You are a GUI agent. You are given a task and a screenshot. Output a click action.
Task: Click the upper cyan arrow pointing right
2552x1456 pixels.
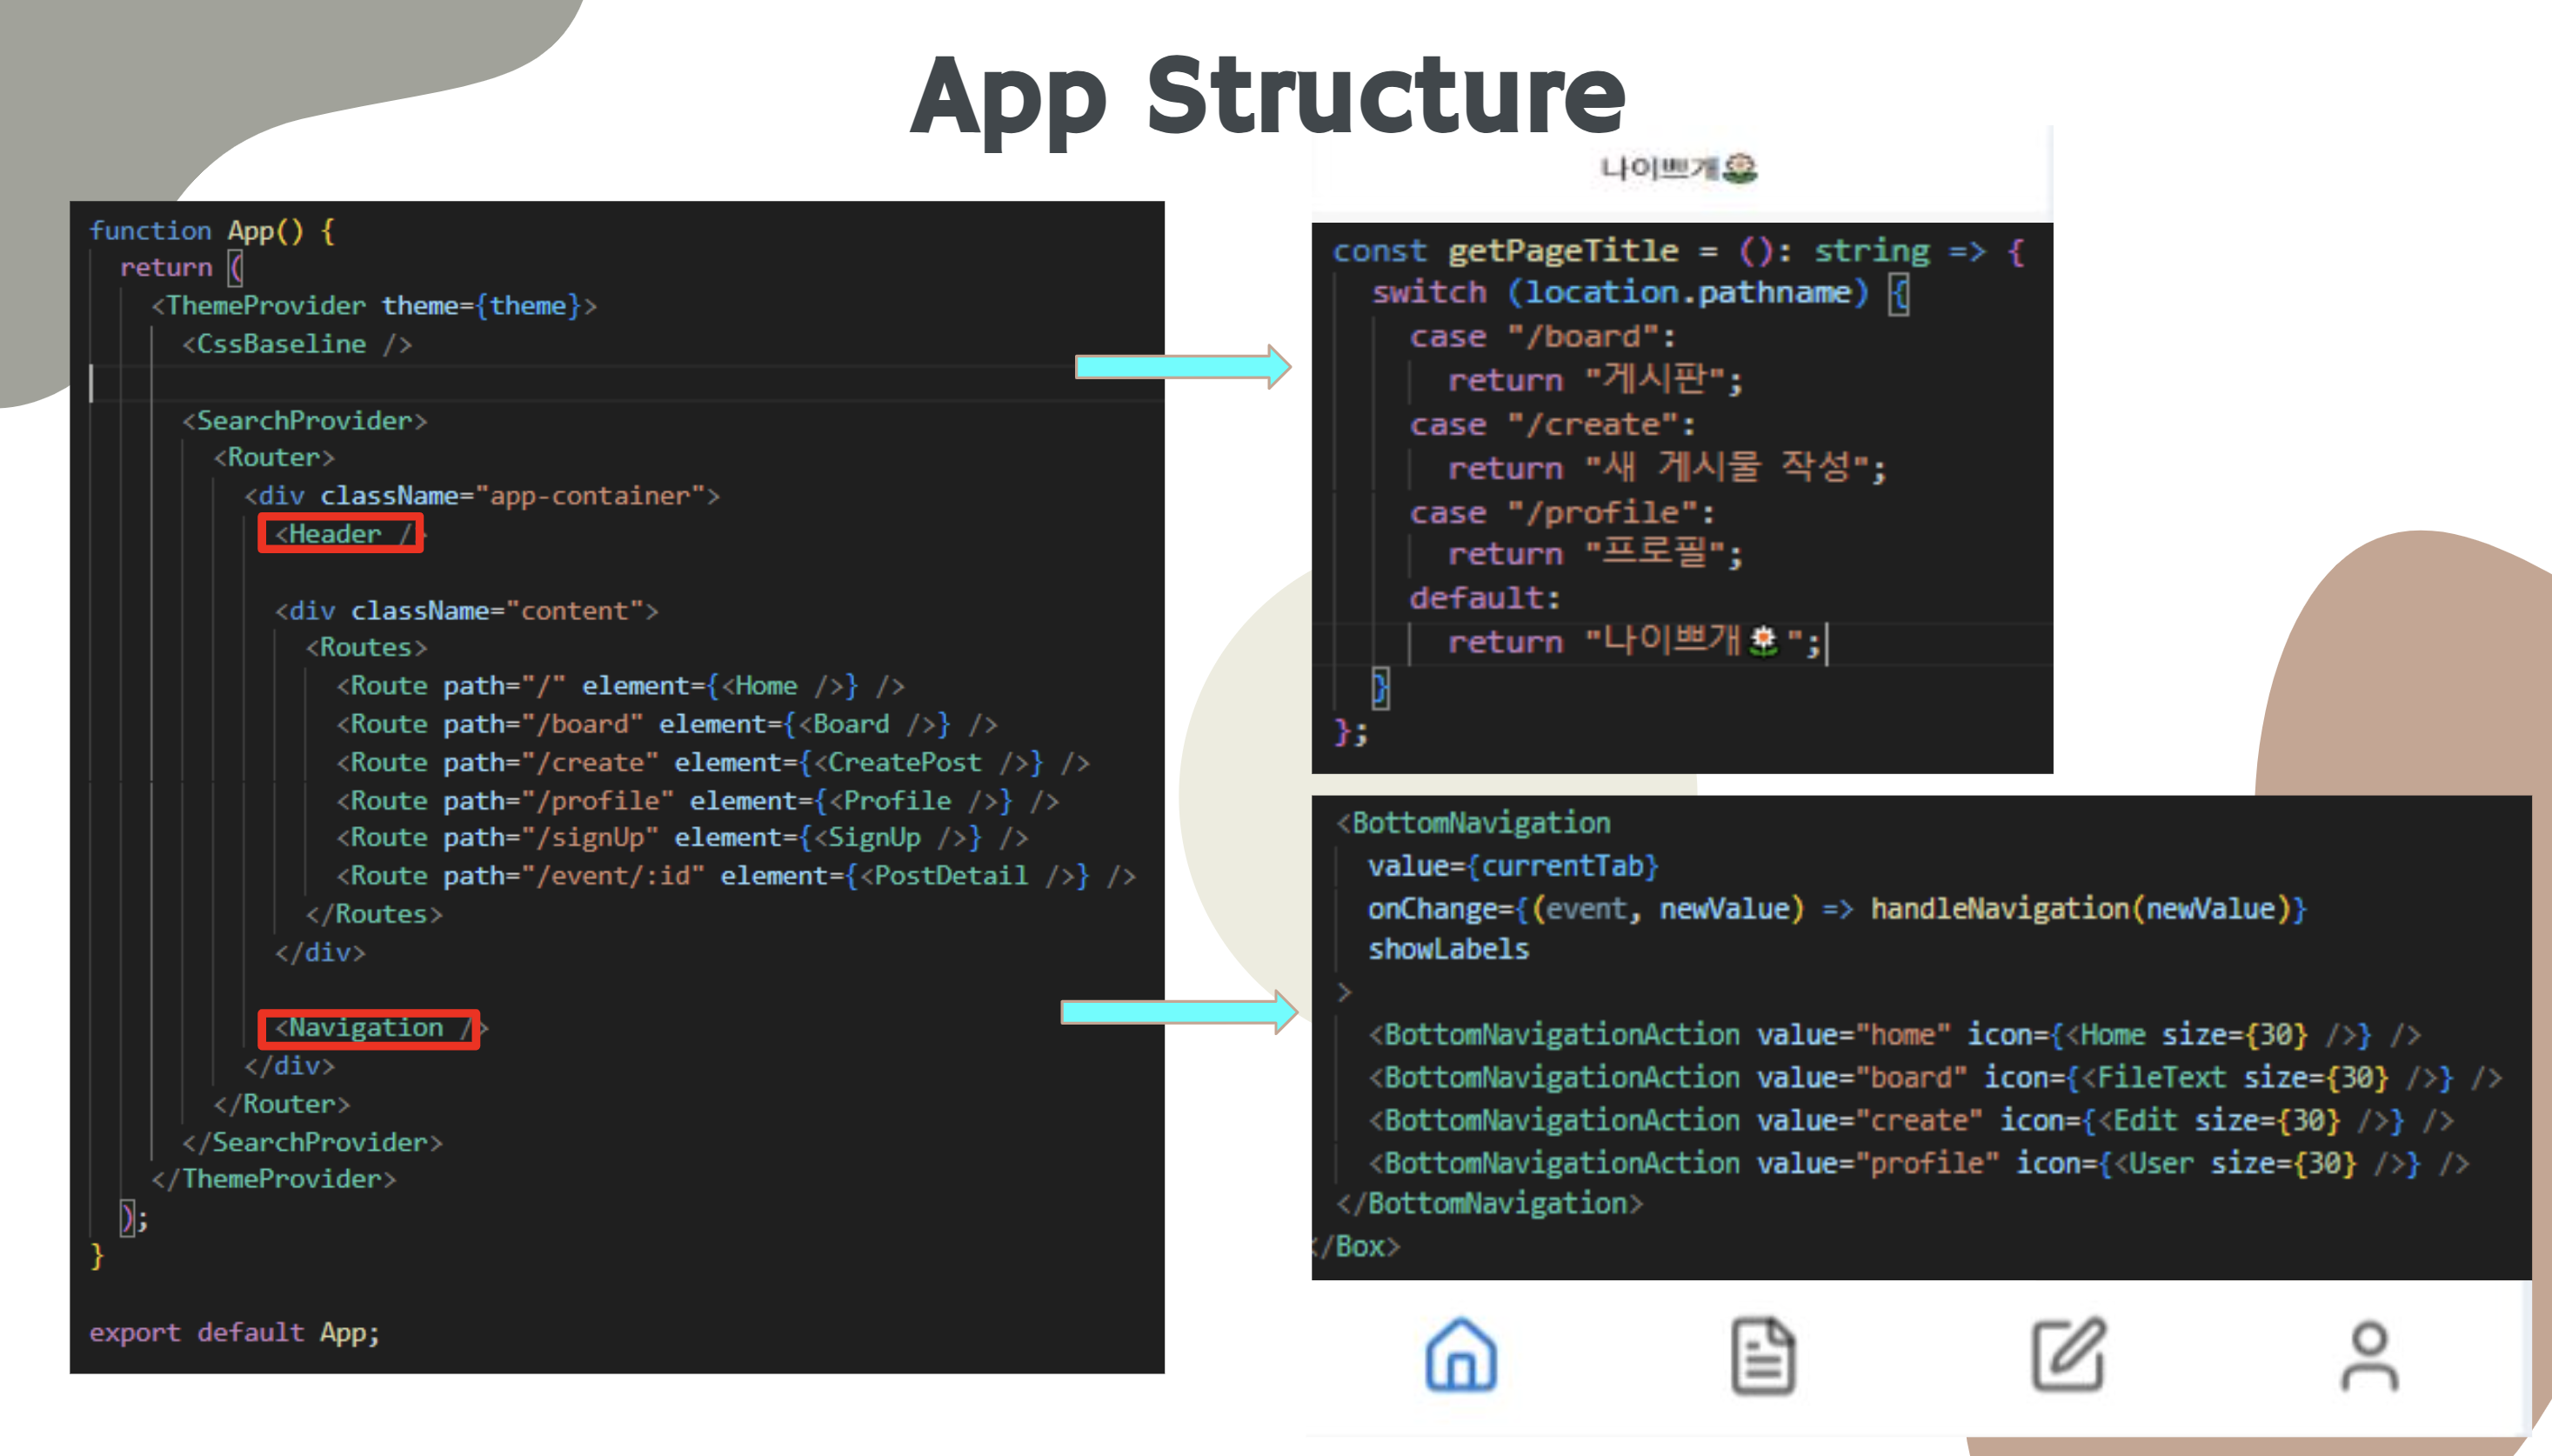(x=1182, y=367)
